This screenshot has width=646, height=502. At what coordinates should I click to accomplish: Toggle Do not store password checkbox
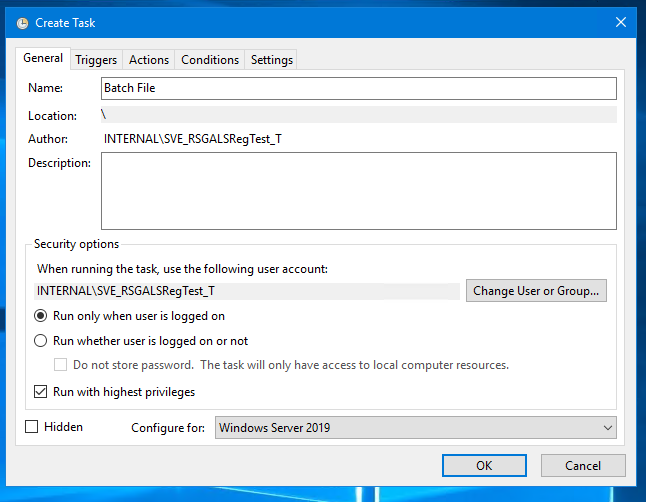pos(61,365)
